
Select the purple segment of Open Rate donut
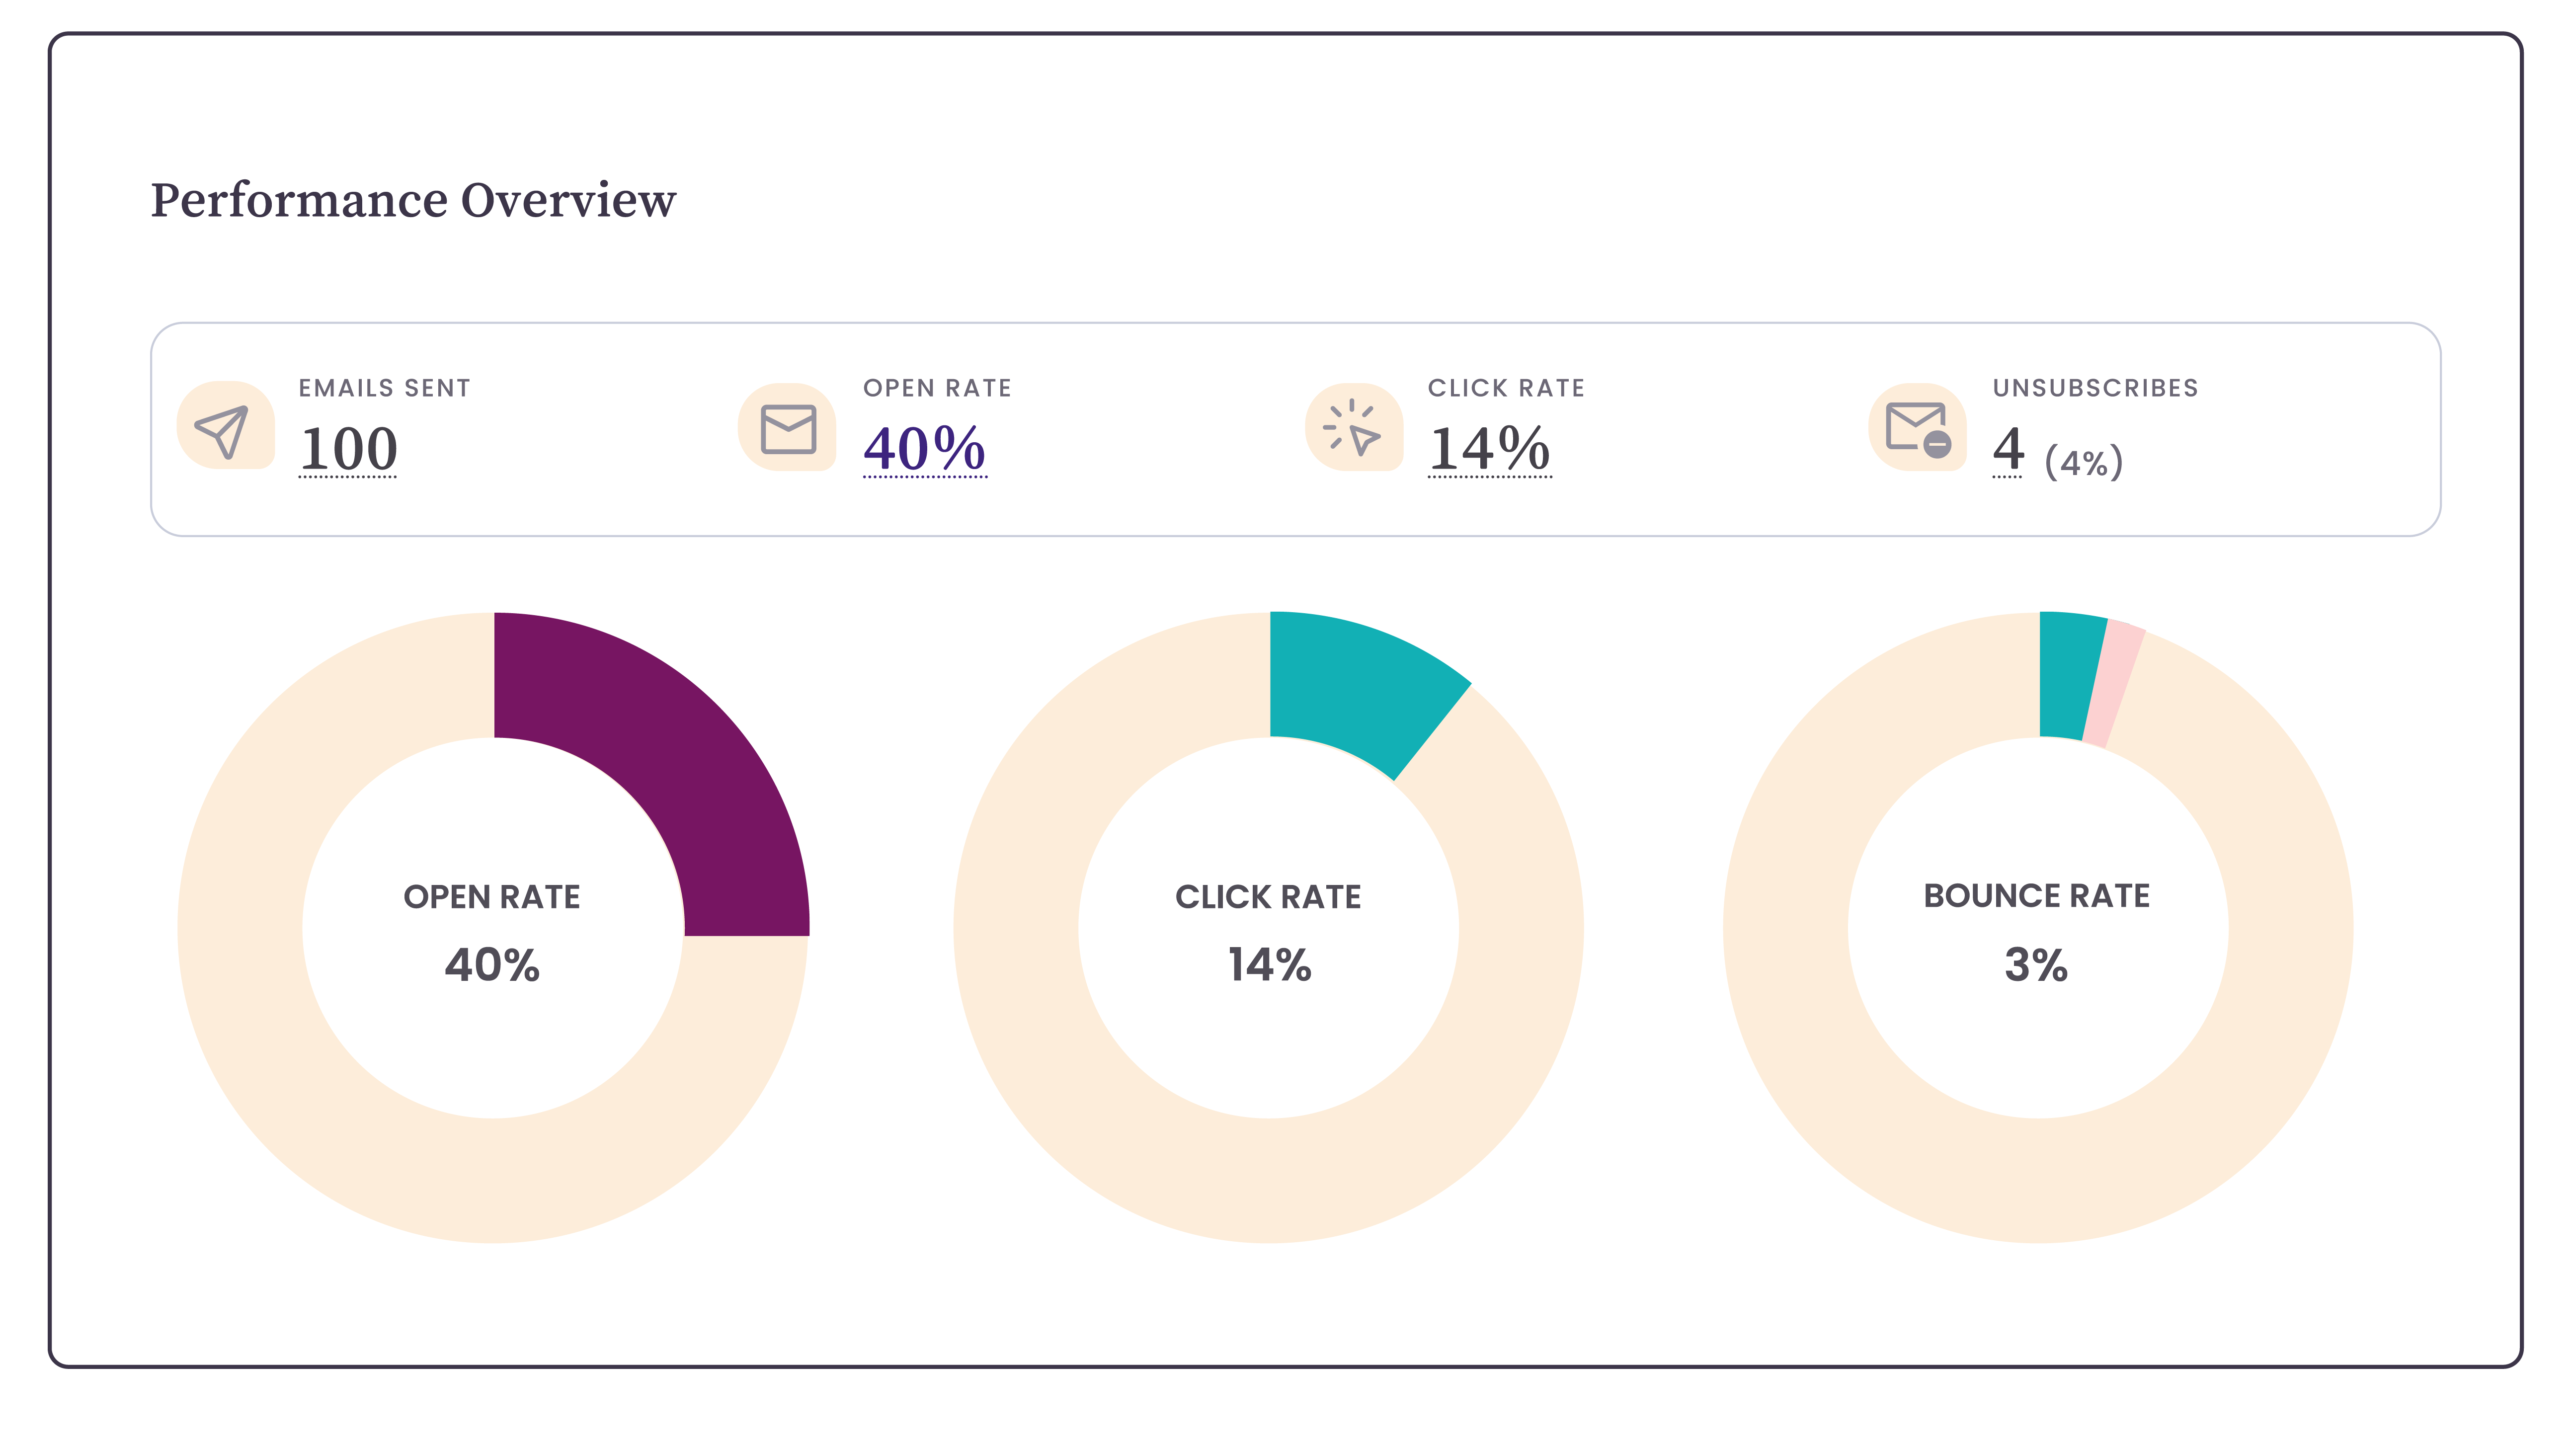click(680, 750)
